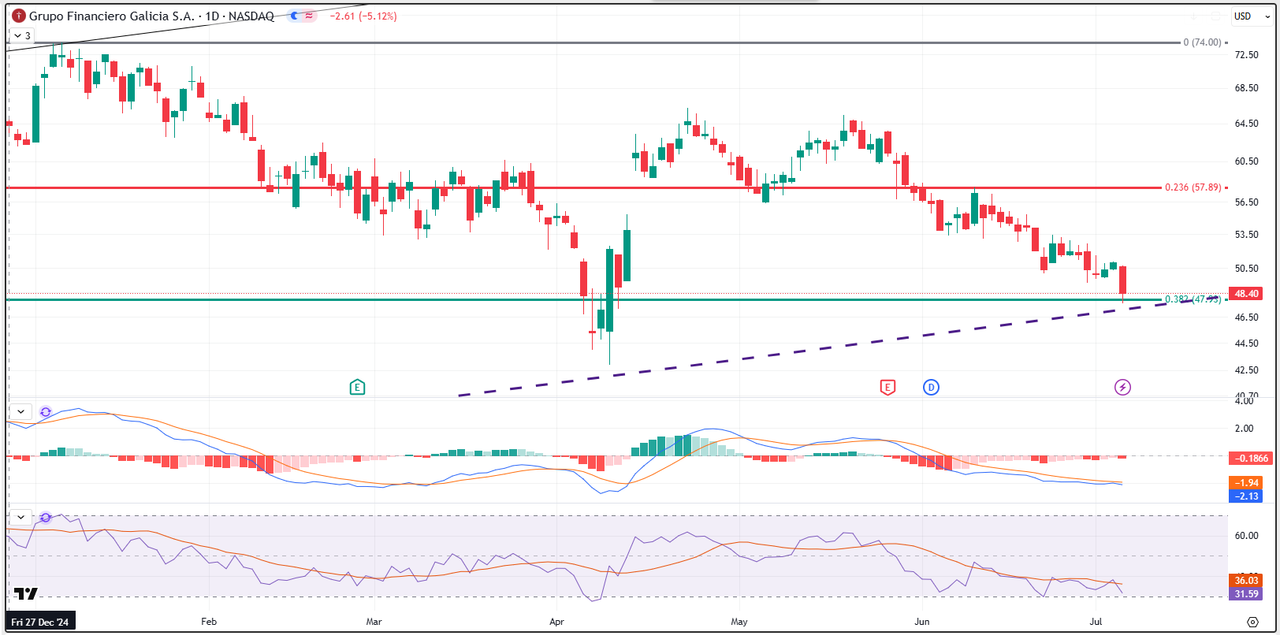Click the pink approximate-equals data status icon
This screenshot has width=1280, height=635.
tap(310, 16)
